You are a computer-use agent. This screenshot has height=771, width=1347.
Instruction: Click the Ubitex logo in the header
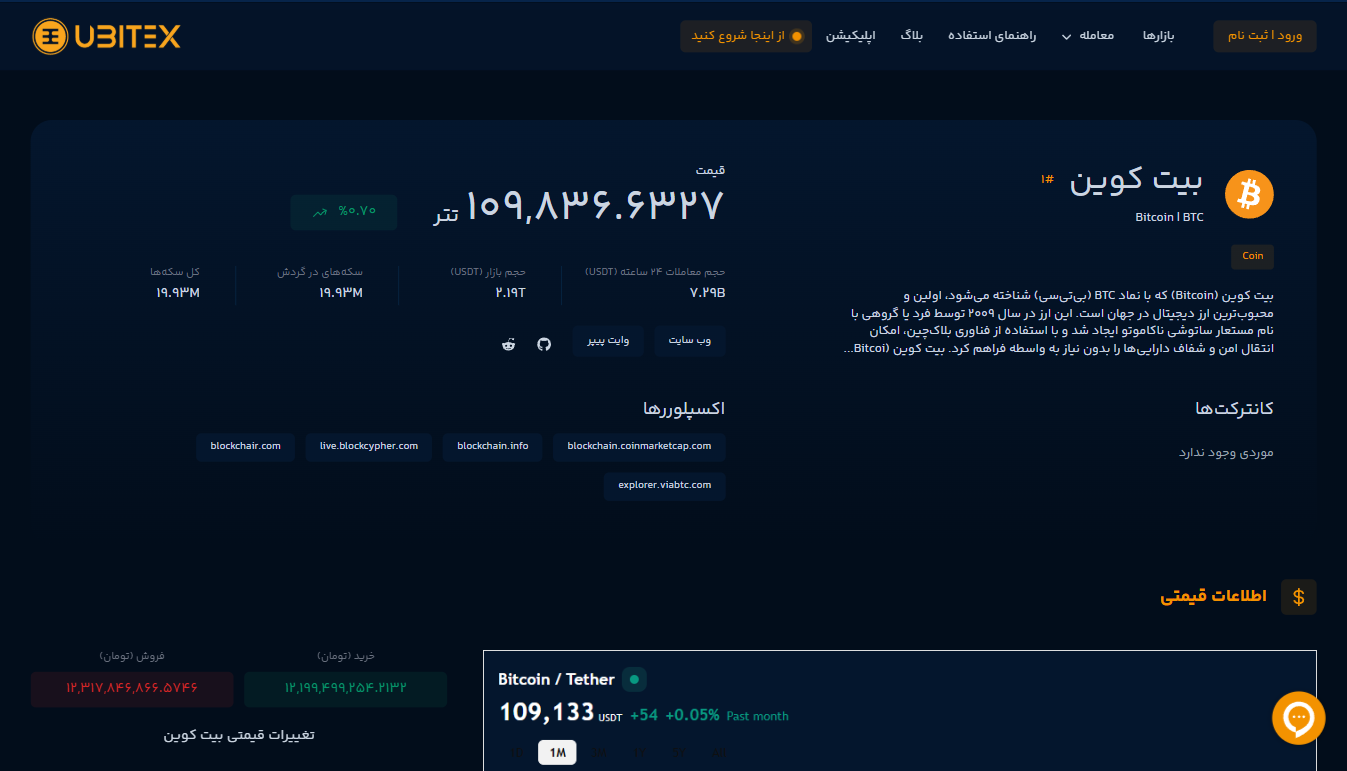106,37
